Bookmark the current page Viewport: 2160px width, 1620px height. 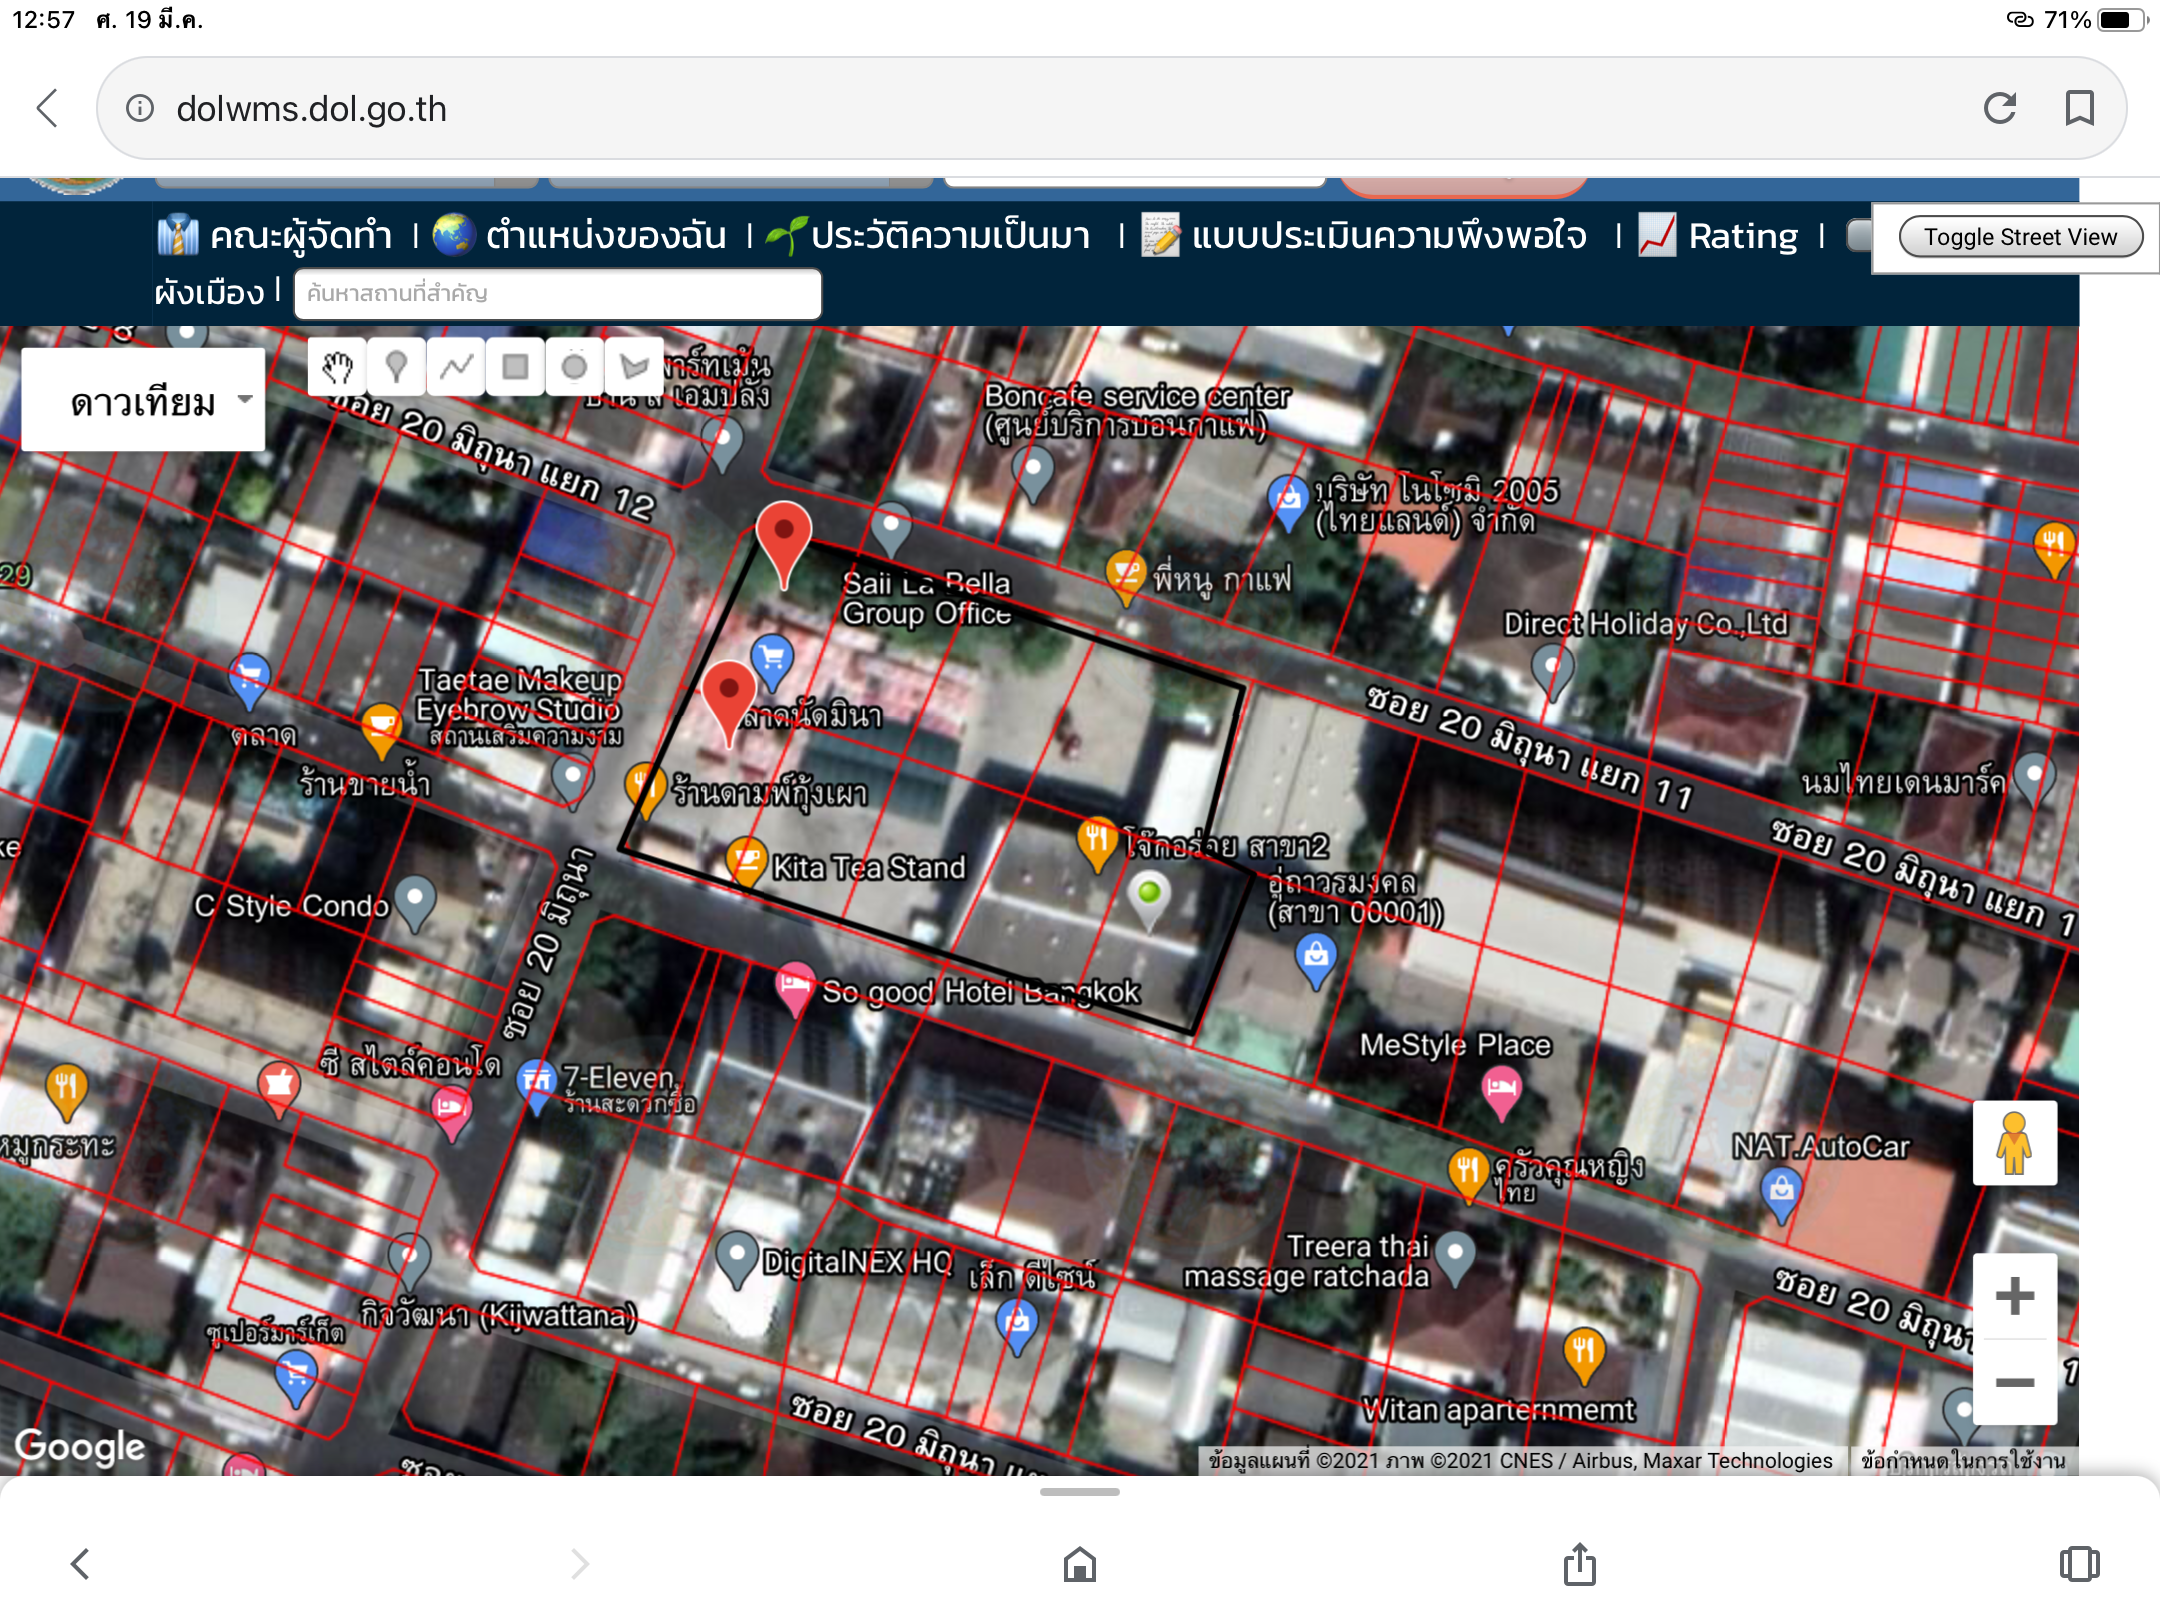(2080, 108)
